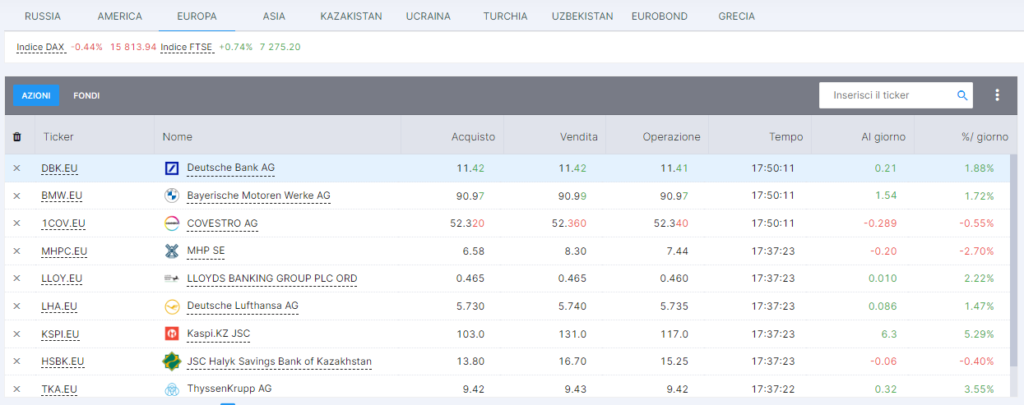Sort by the Vendita column header

pos(579,137)
